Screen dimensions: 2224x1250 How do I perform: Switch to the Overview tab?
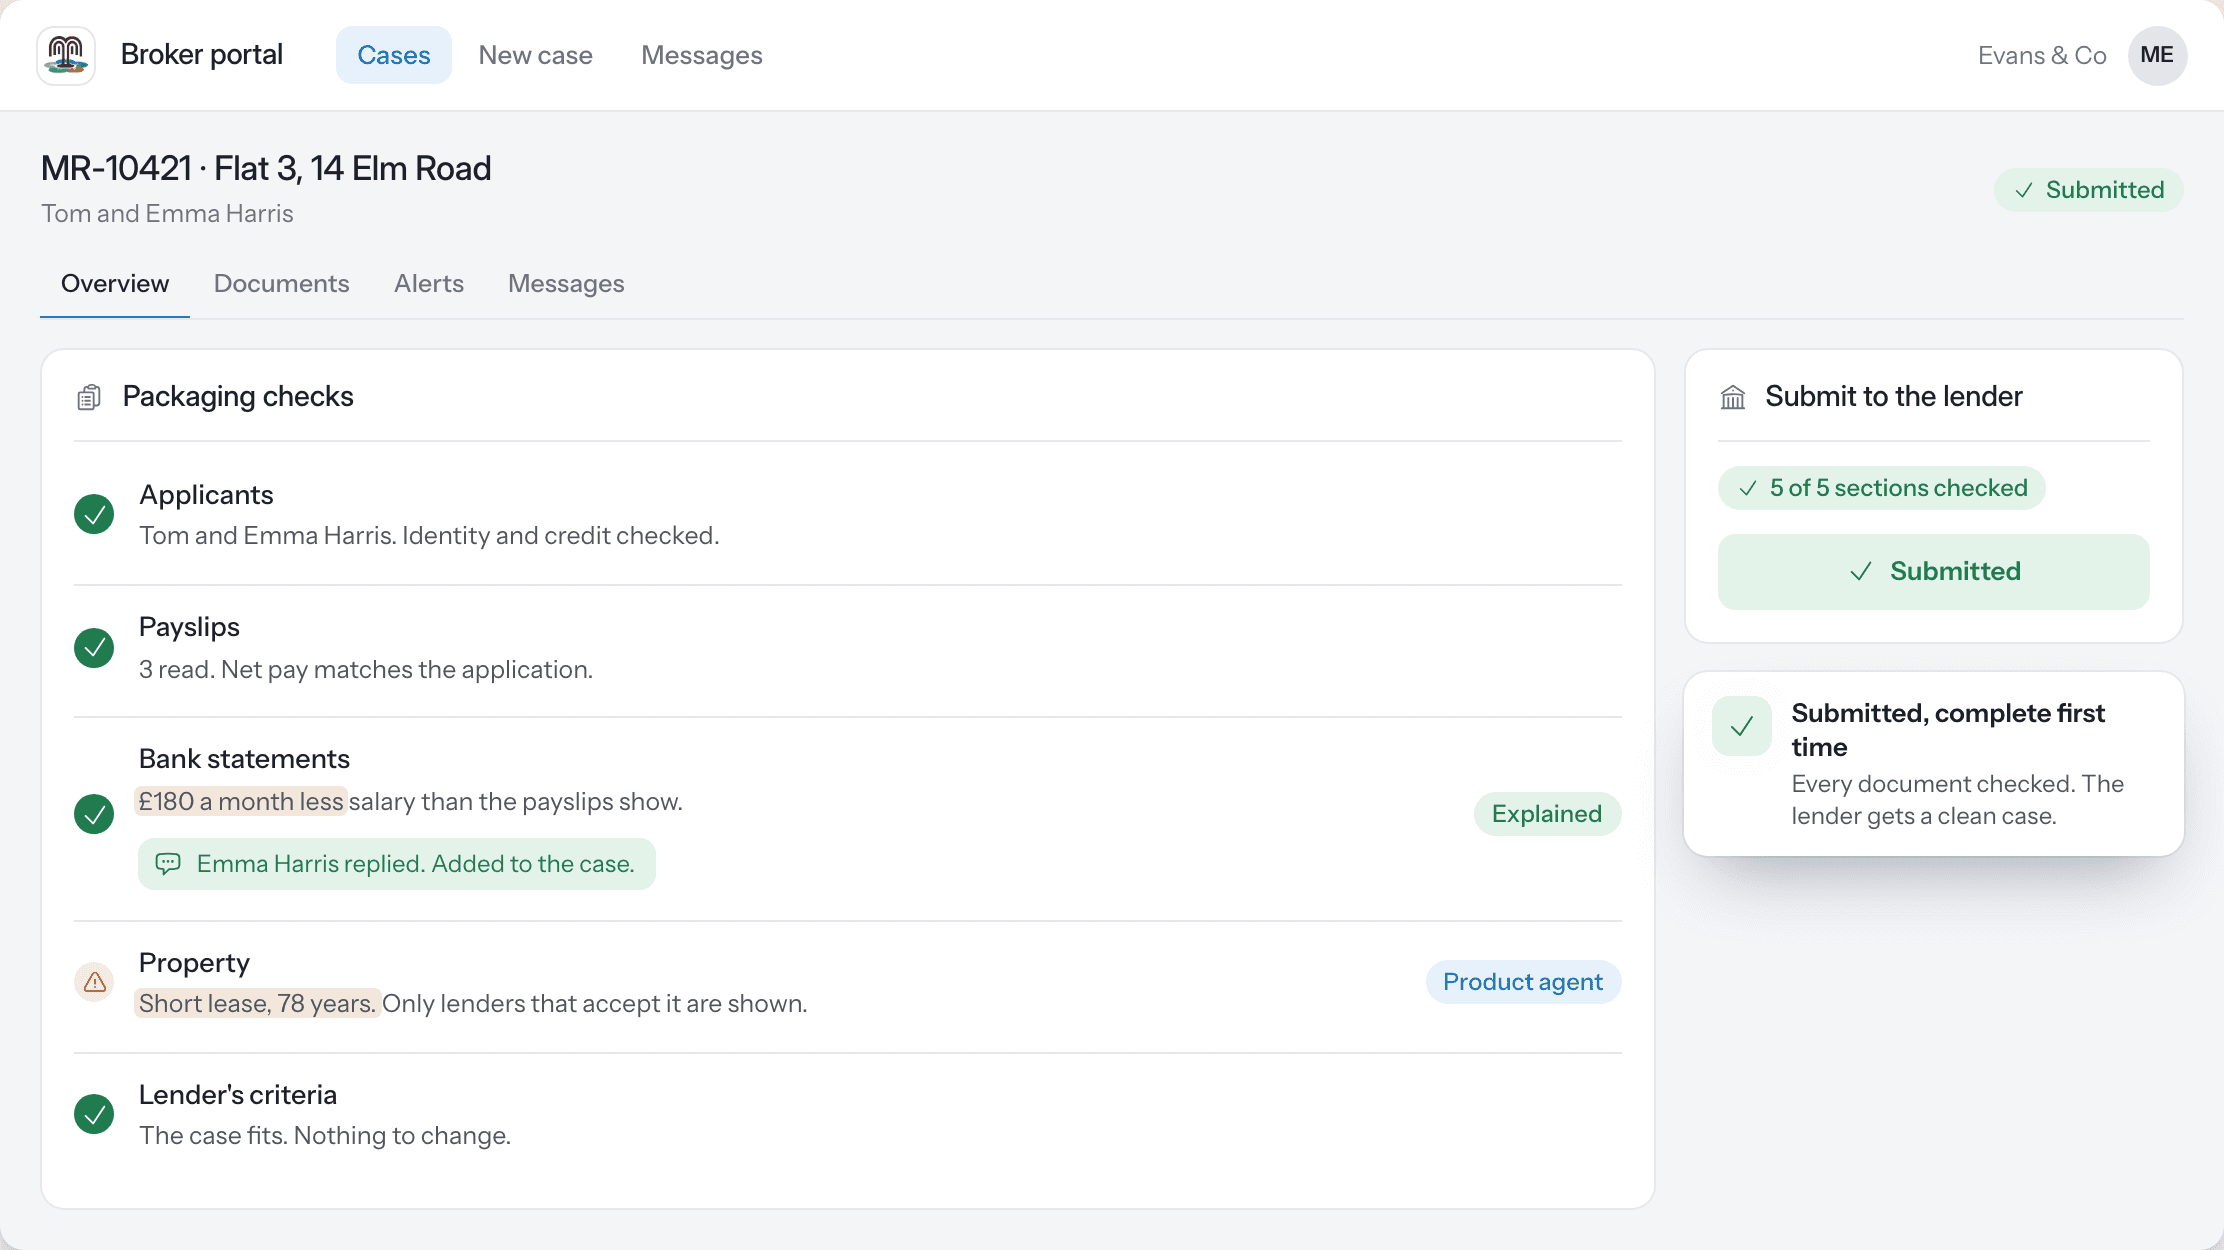(115, 284)
